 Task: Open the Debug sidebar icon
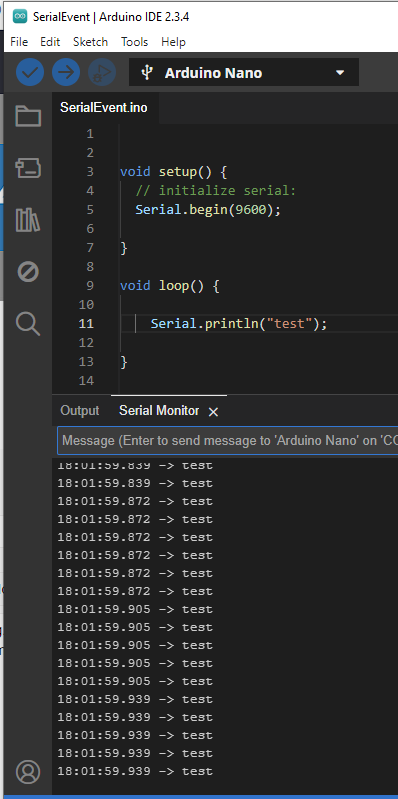(28, 272)
